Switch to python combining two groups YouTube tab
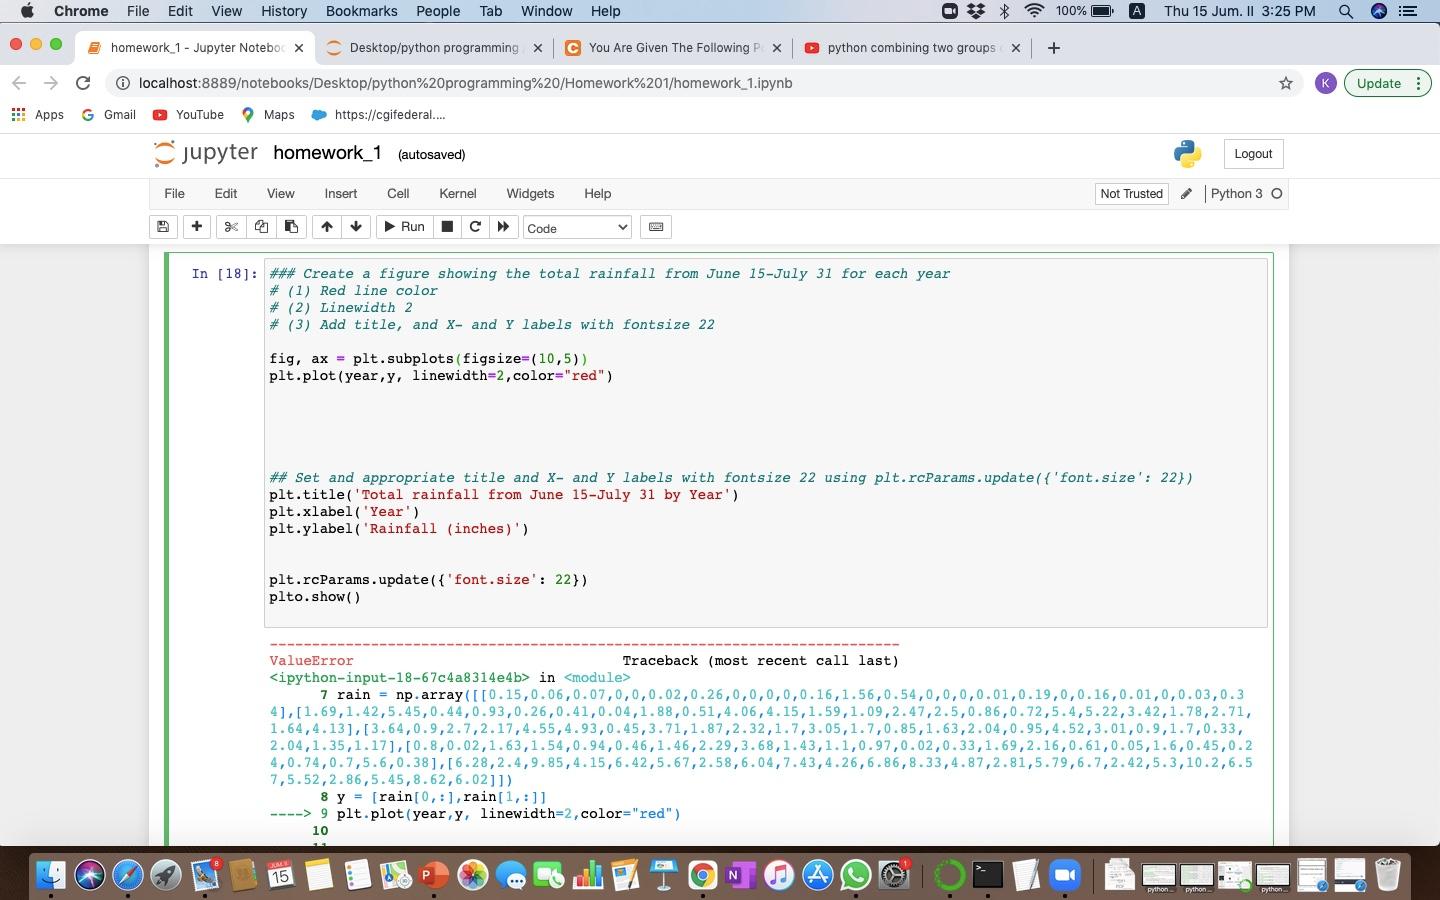Viewport: 1440px width, 900px height. coord(911,48)
